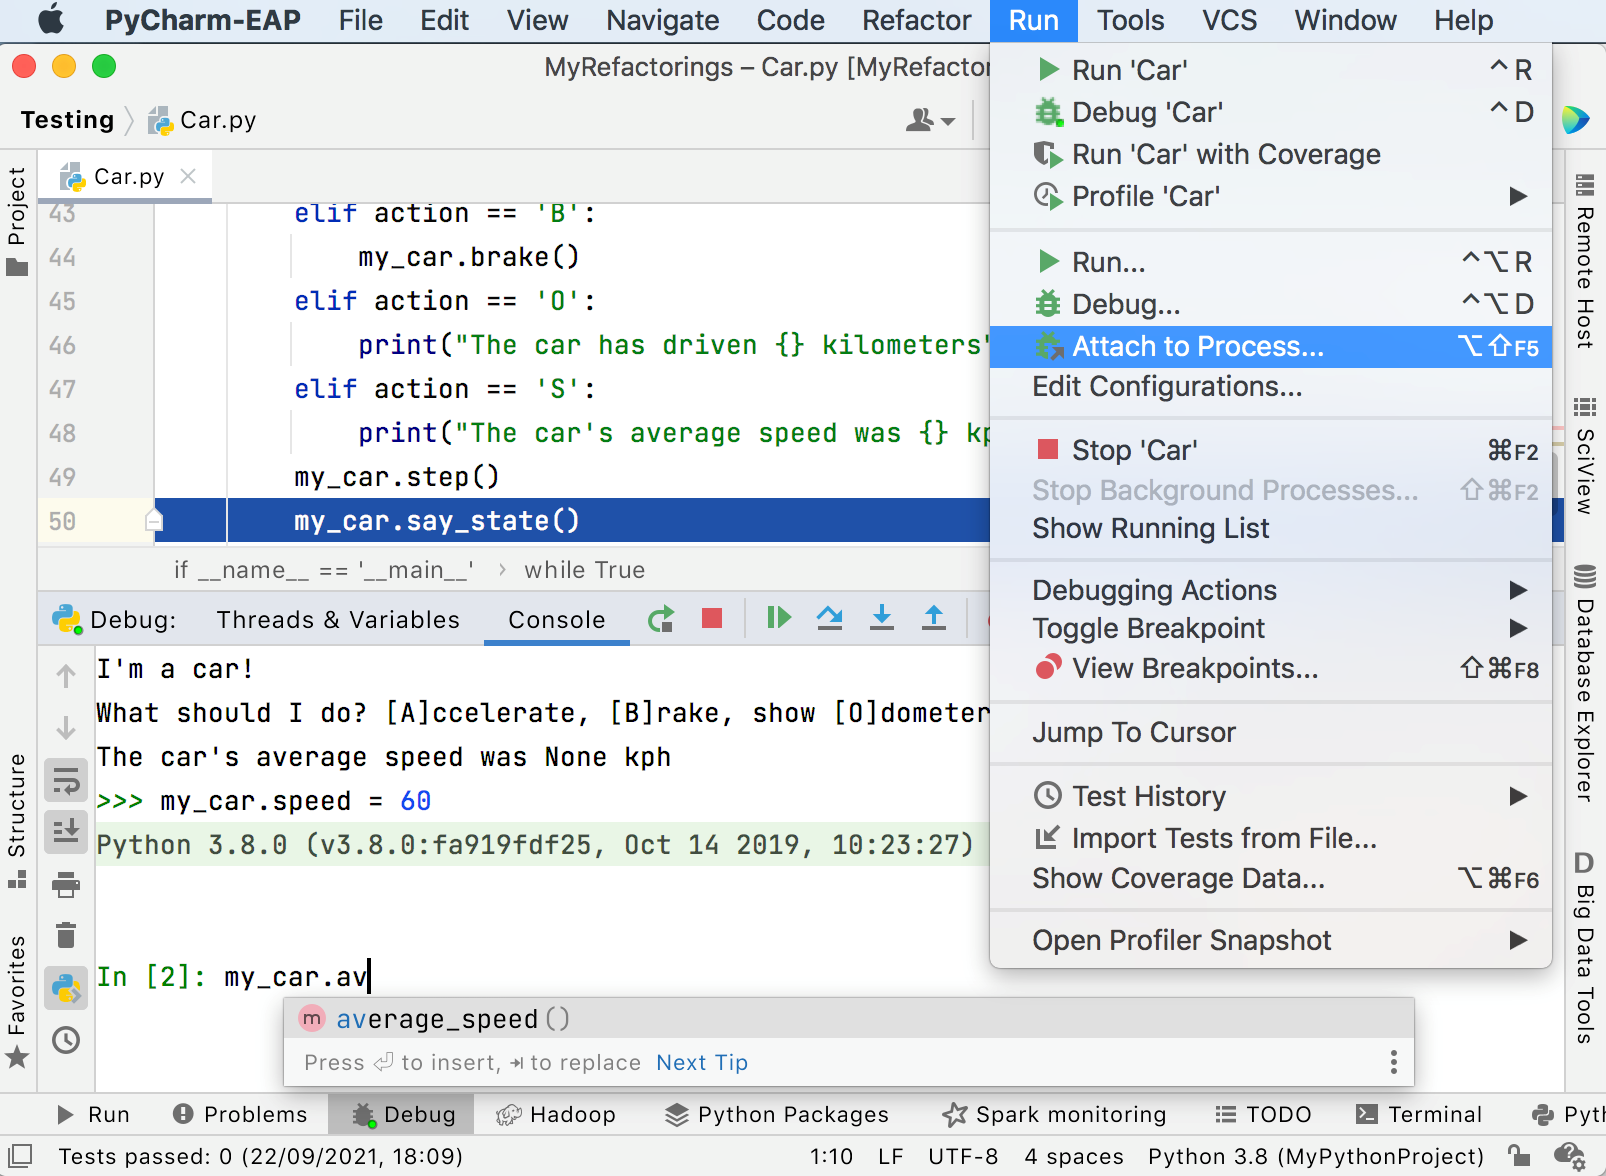Click the Next Tip link
The height and width of the screenshot is (1176, 1606).
tap(701, 1062)
